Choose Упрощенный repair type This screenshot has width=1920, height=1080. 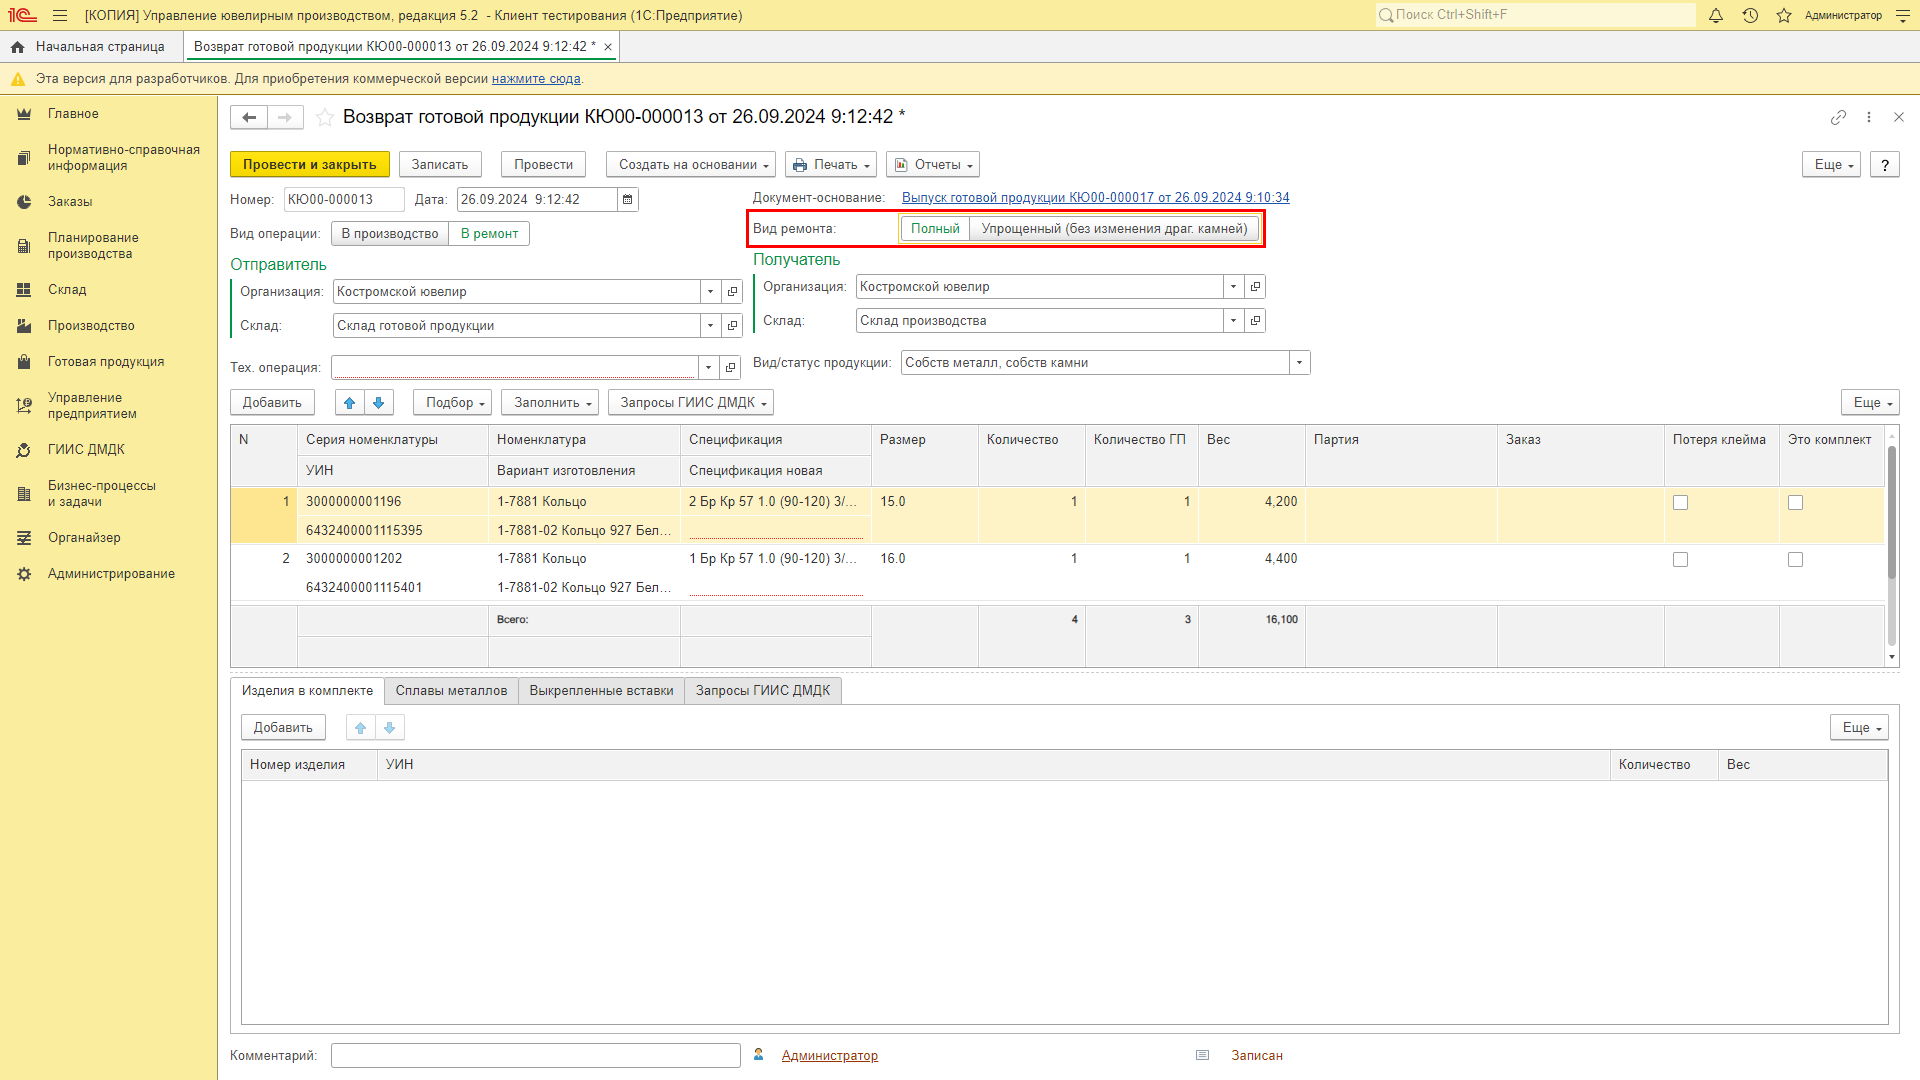[x=1114, y=229]
